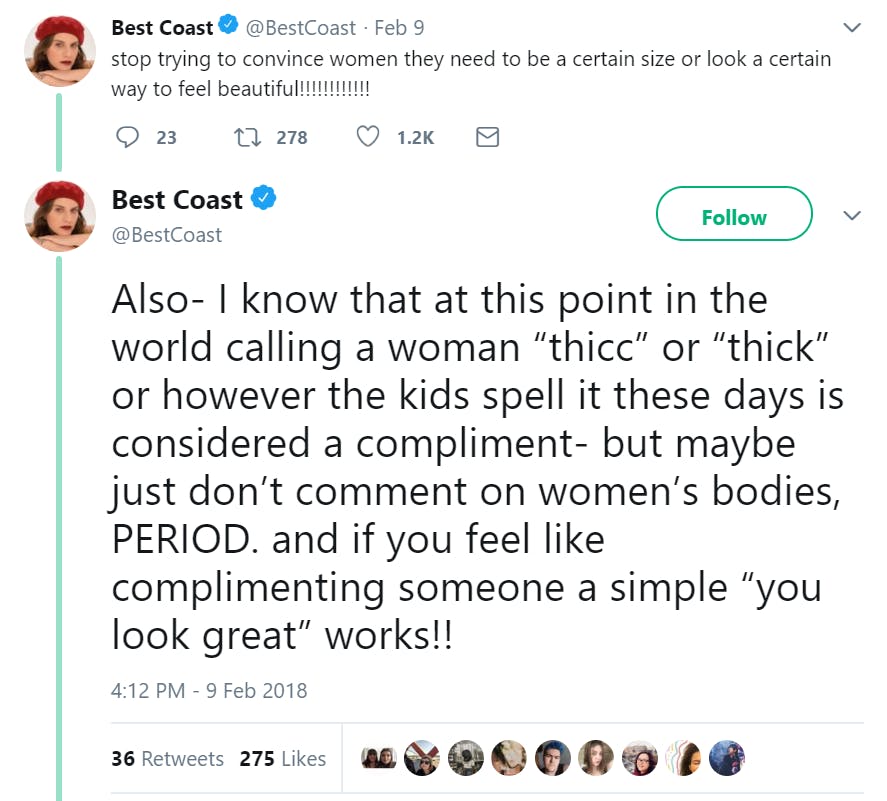887x801 pixels.
Task: Open the top tweet's chevron dropdown menu
Action: (851, 27)
